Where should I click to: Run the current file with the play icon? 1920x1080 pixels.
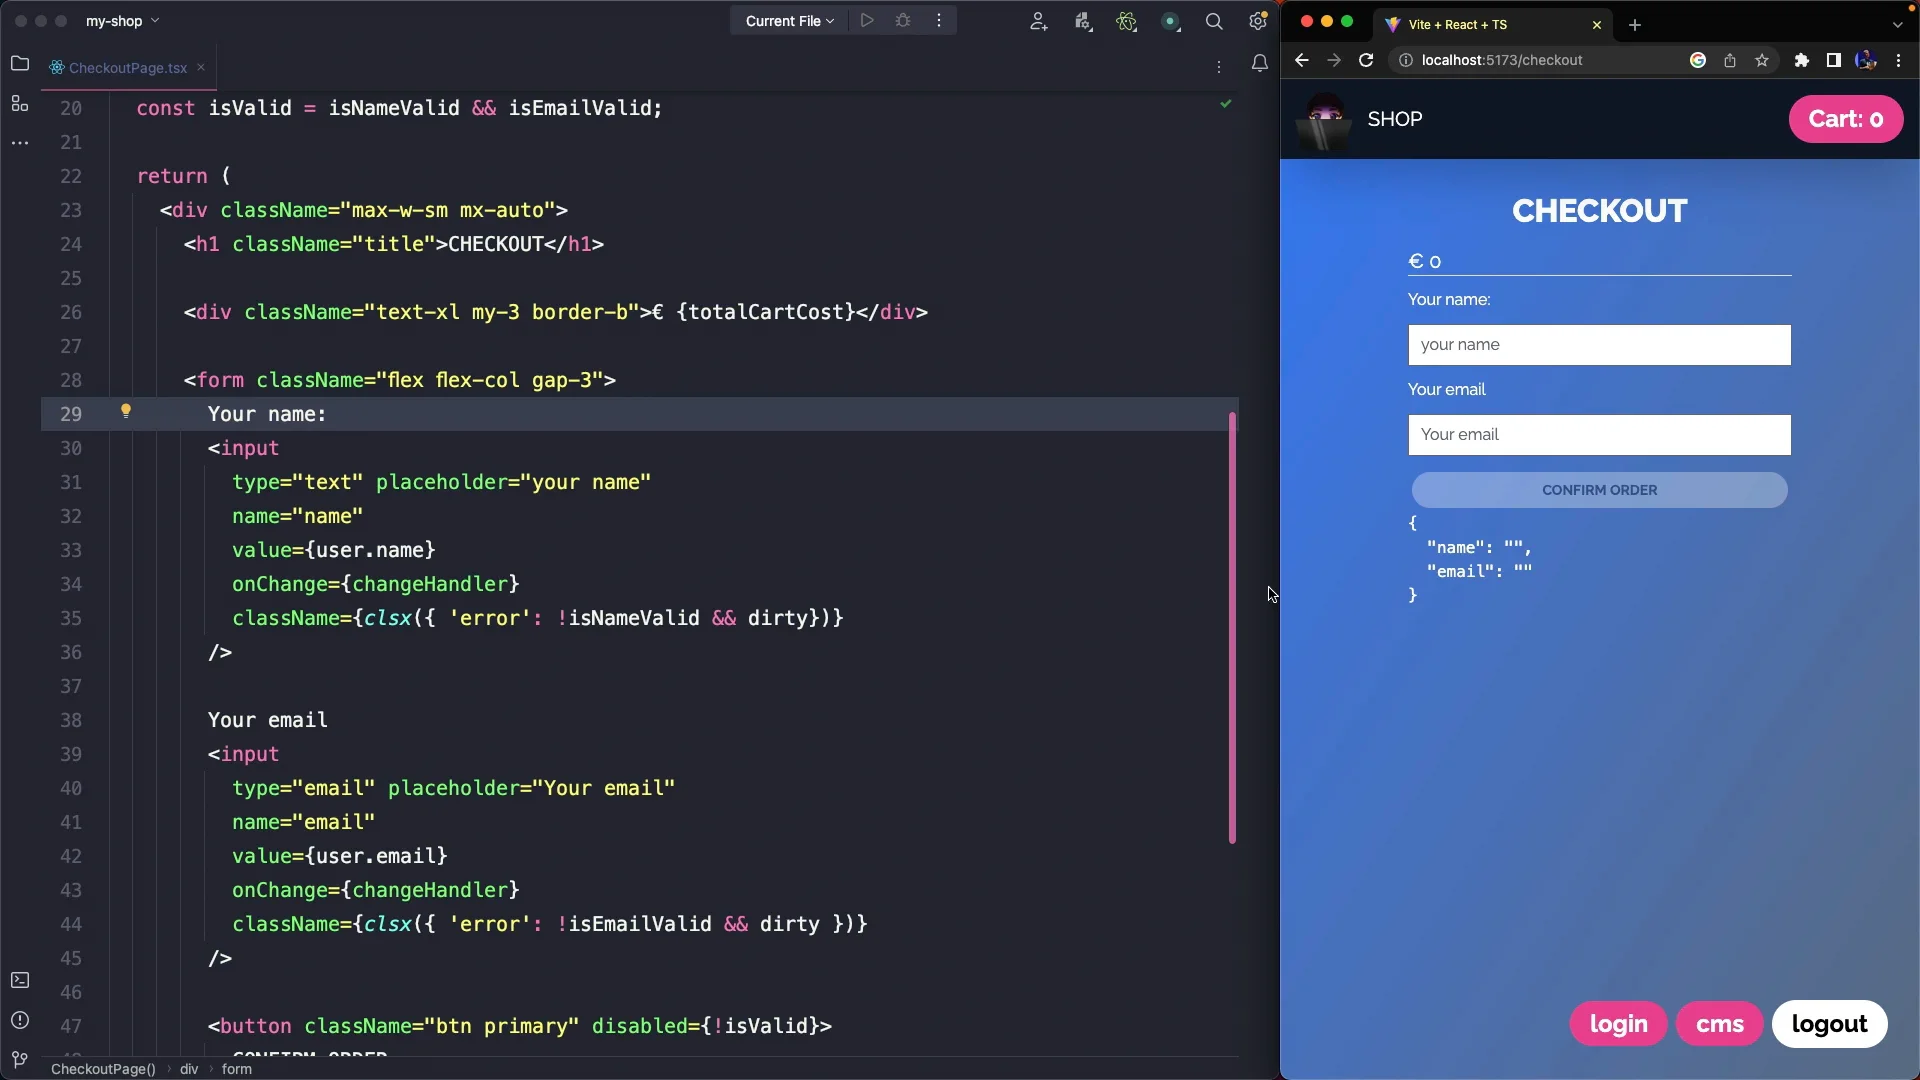866,20
